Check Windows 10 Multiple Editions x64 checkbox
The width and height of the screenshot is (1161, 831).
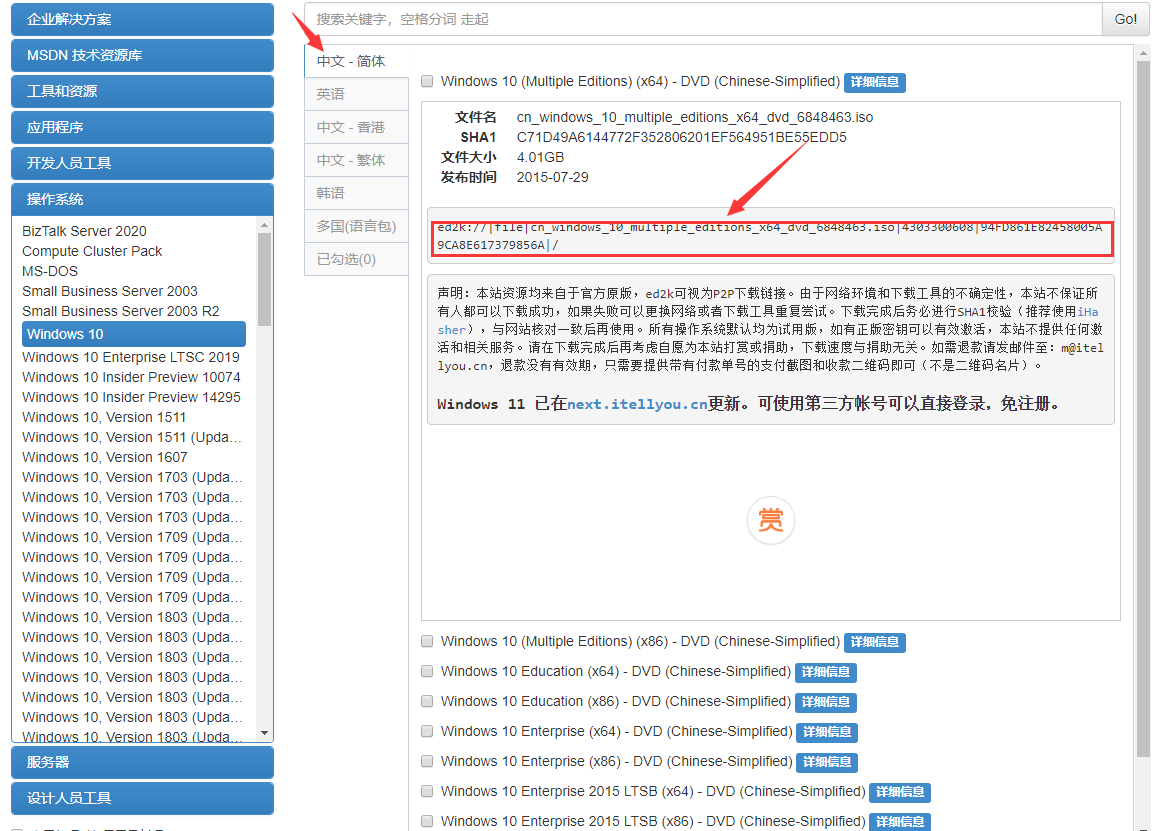point(427,81)
